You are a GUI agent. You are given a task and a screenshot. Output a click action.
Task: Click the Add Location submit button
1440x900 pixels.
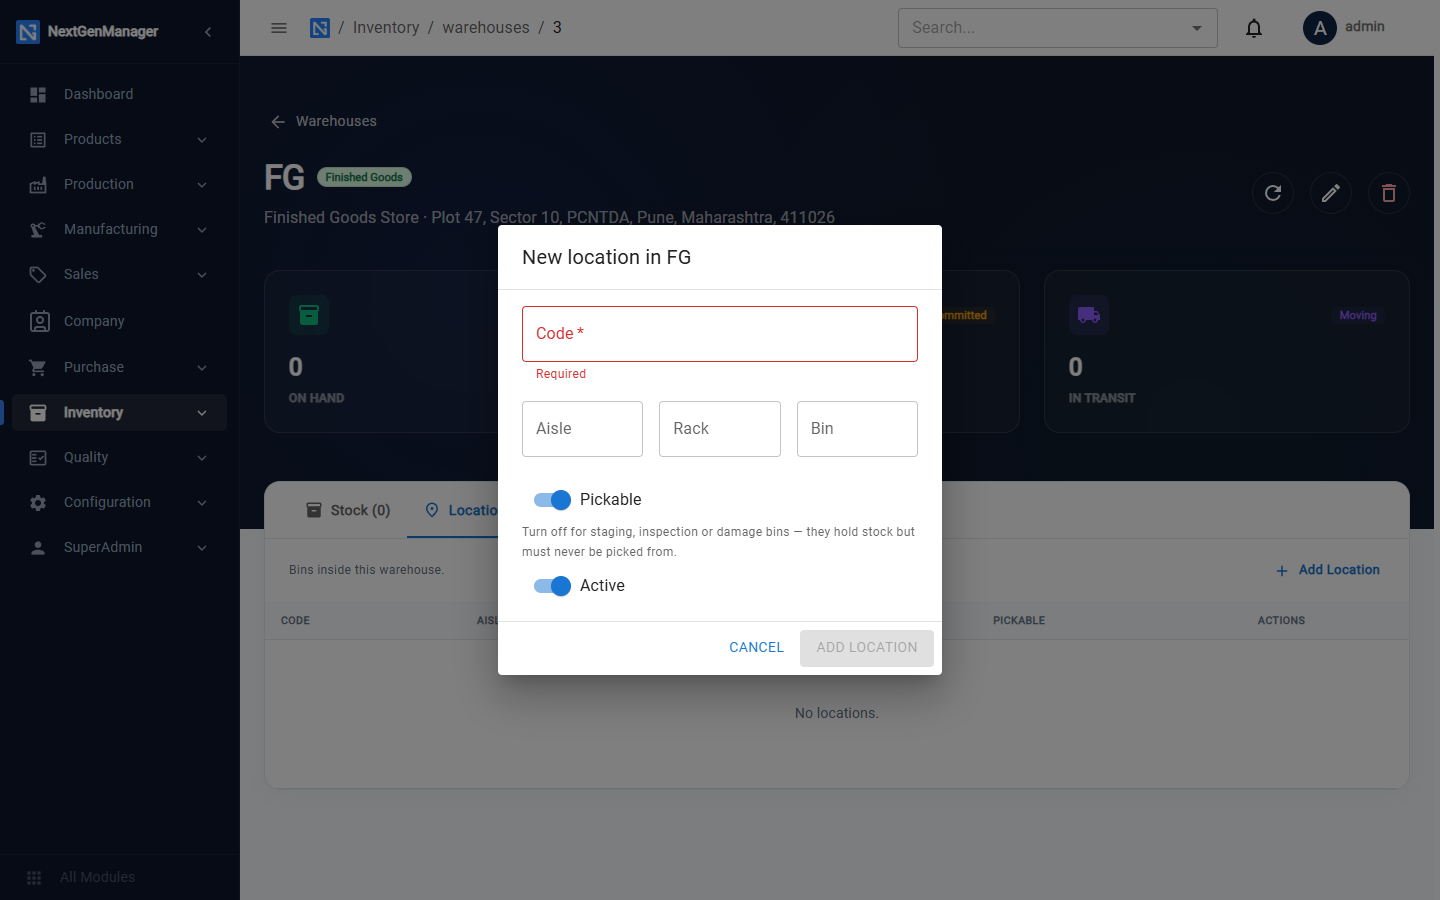coord(867,648)
